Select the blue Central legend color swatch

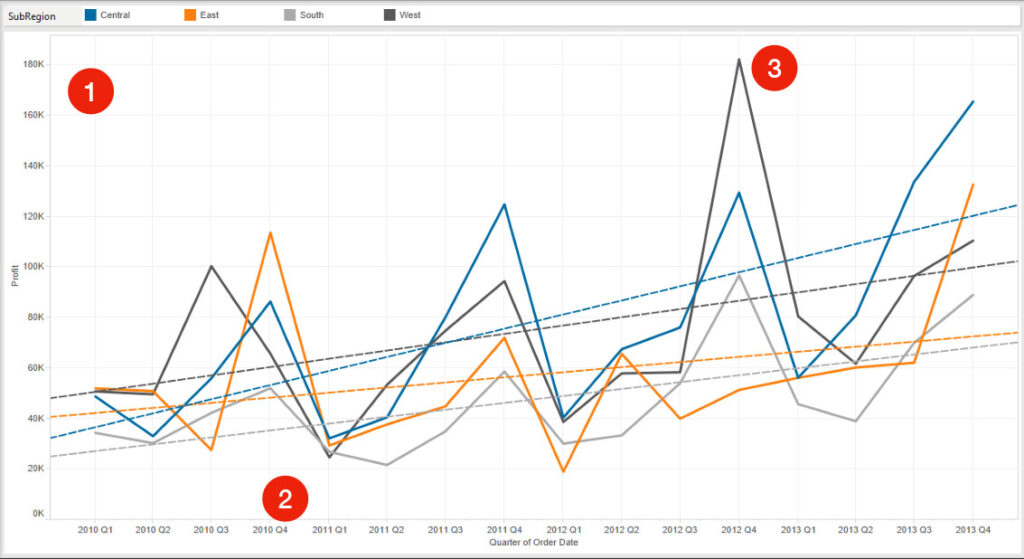(91, 16)
